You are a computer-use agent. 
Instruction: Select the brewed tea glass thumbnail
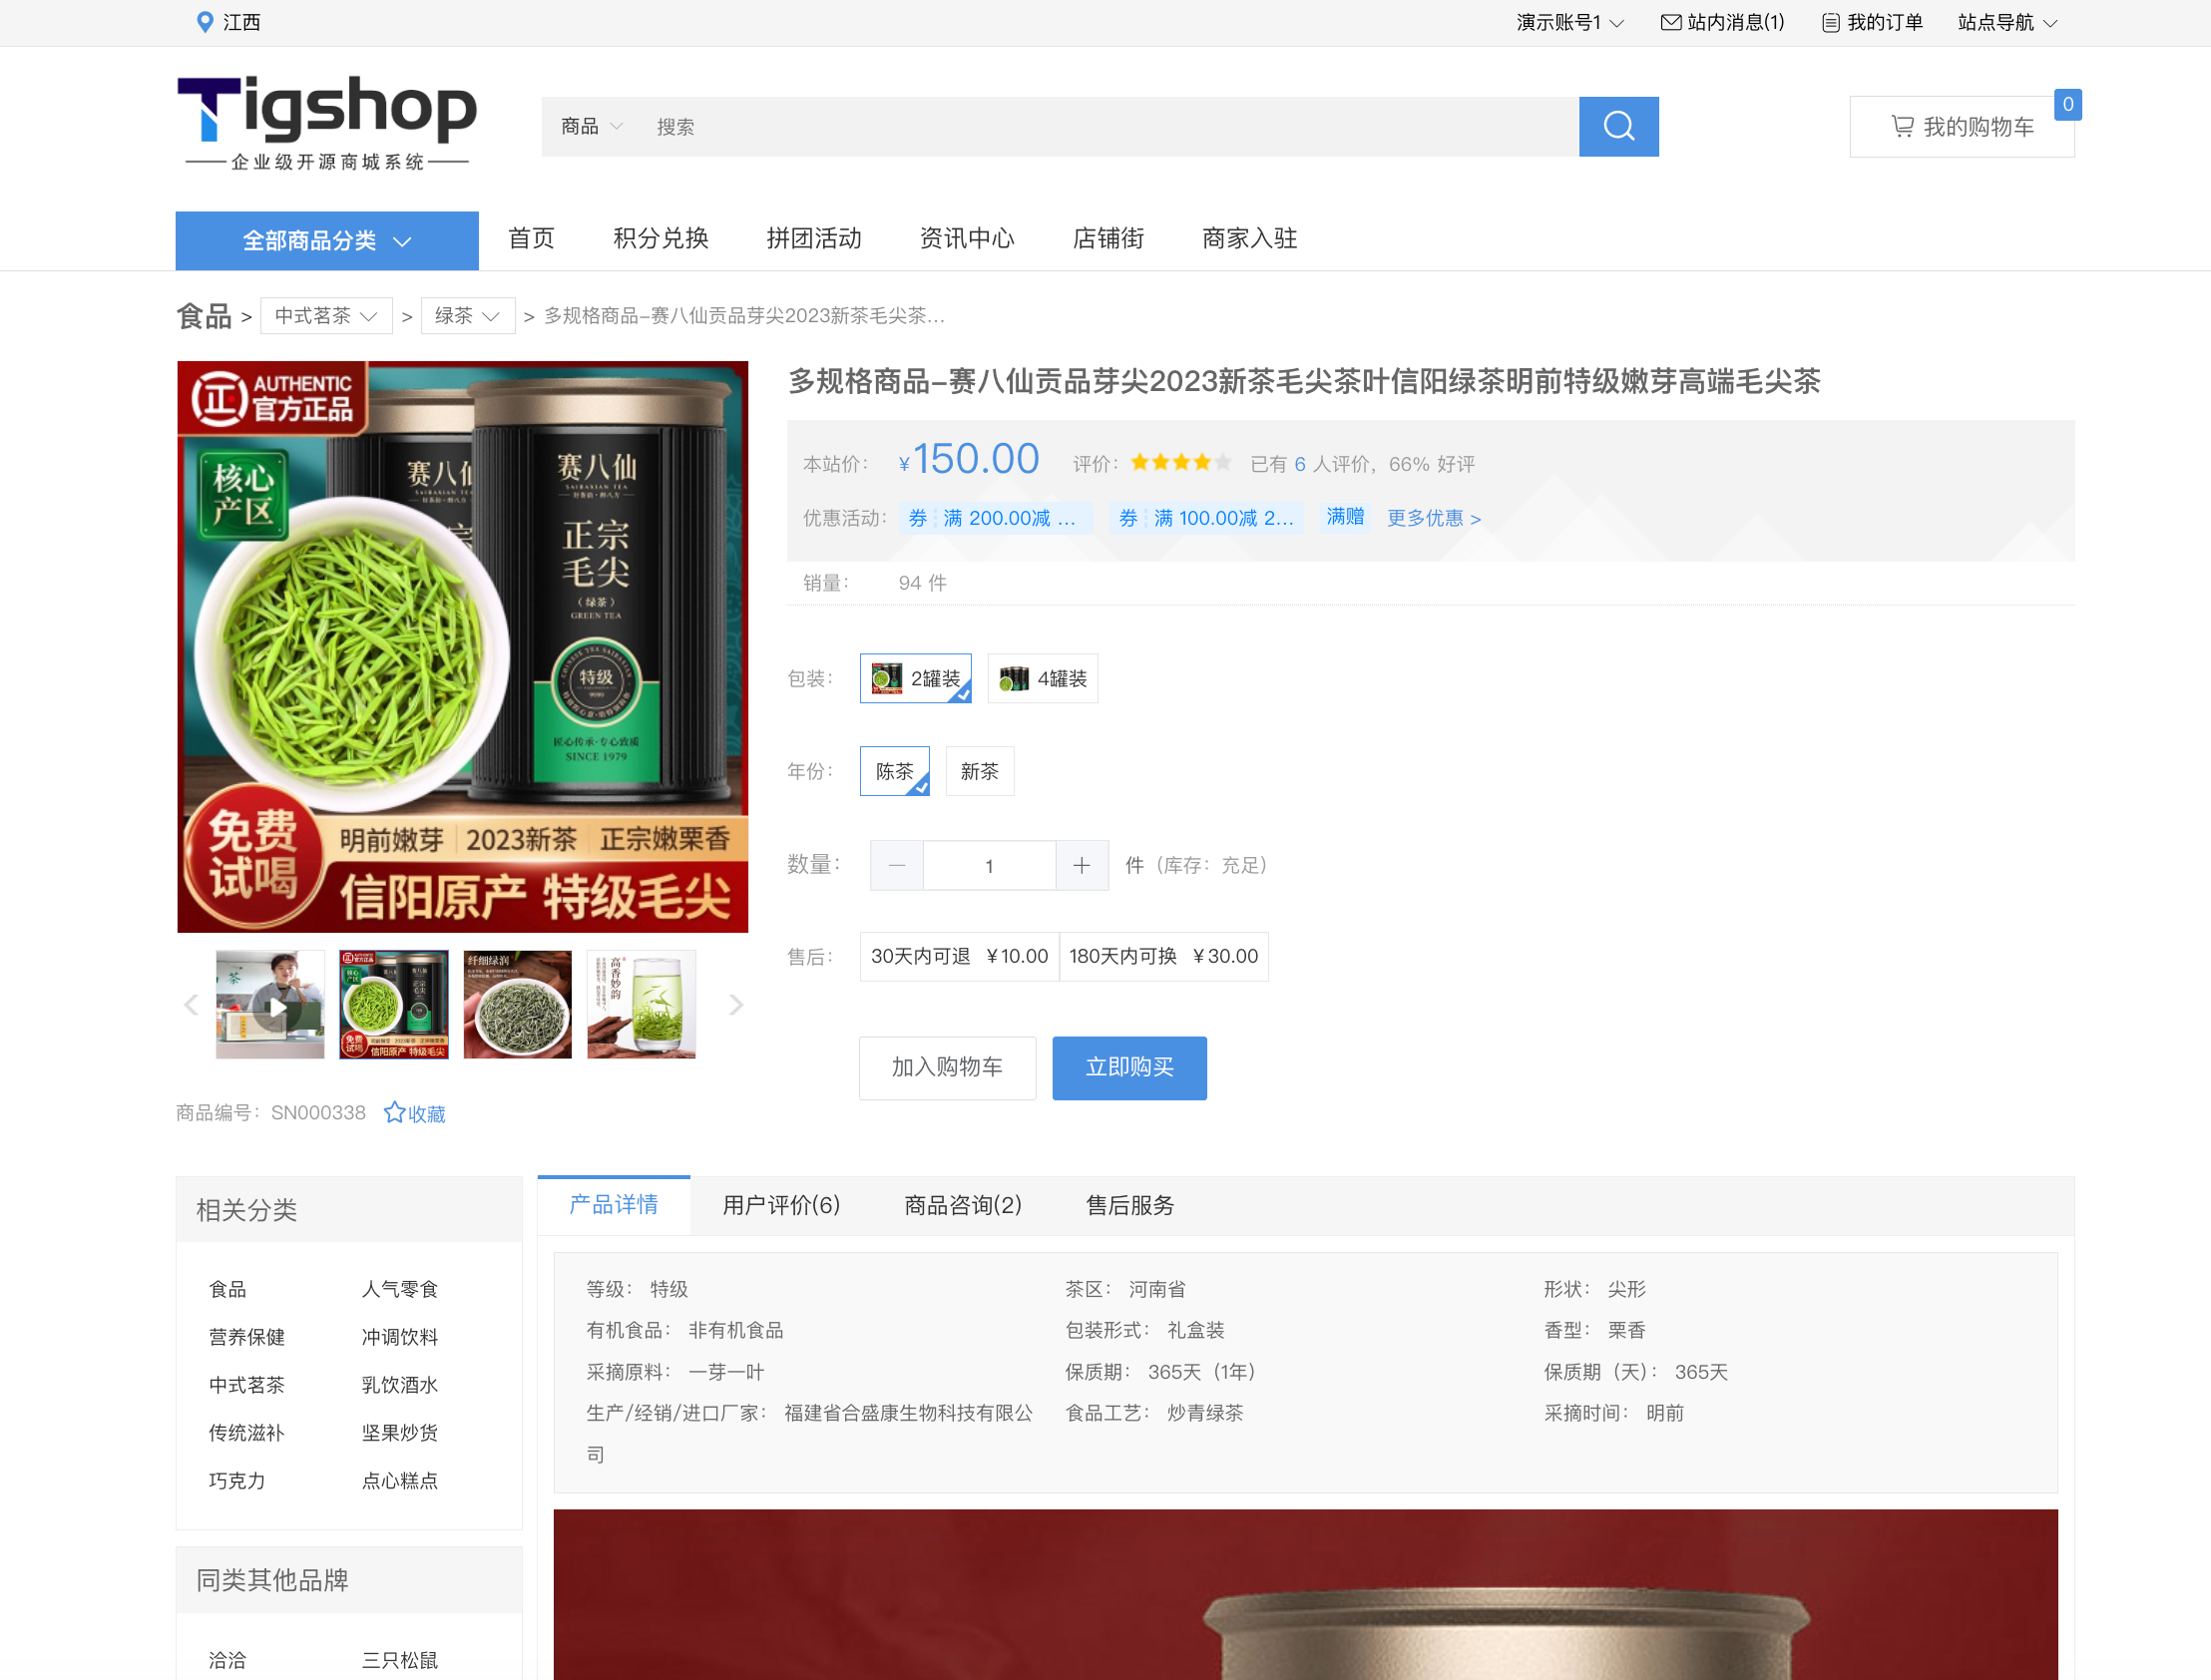point(641,1004)
